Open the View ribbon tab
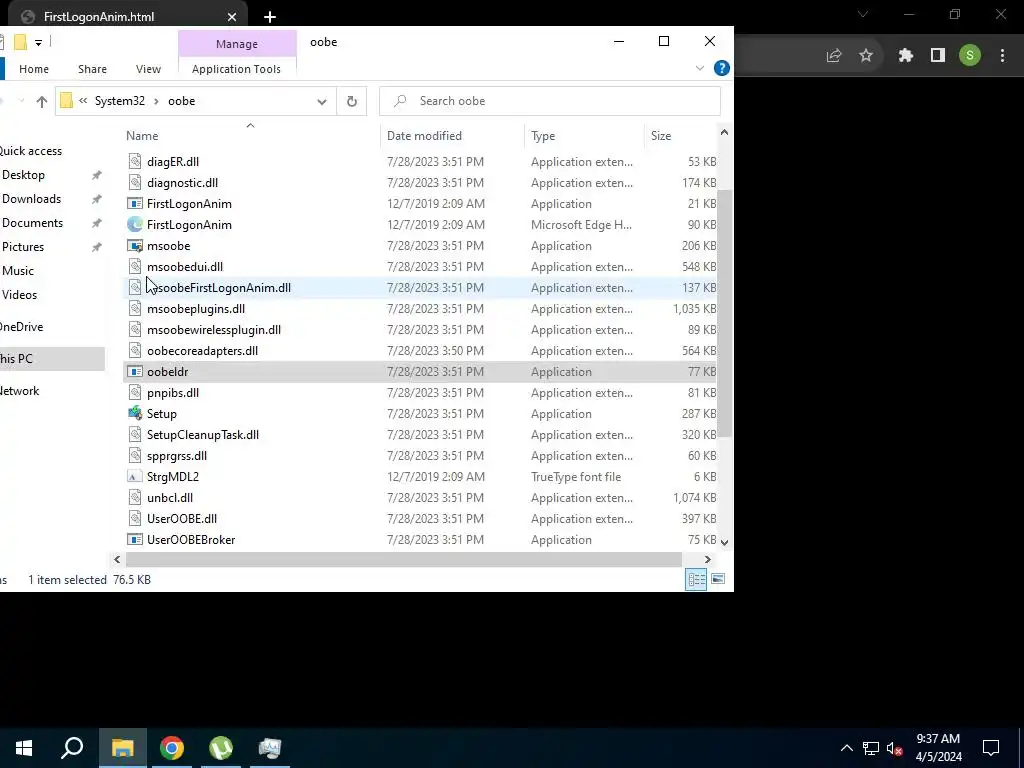Image resolution: width=1024 pixels, height=768 pixels. click(148, 69)
